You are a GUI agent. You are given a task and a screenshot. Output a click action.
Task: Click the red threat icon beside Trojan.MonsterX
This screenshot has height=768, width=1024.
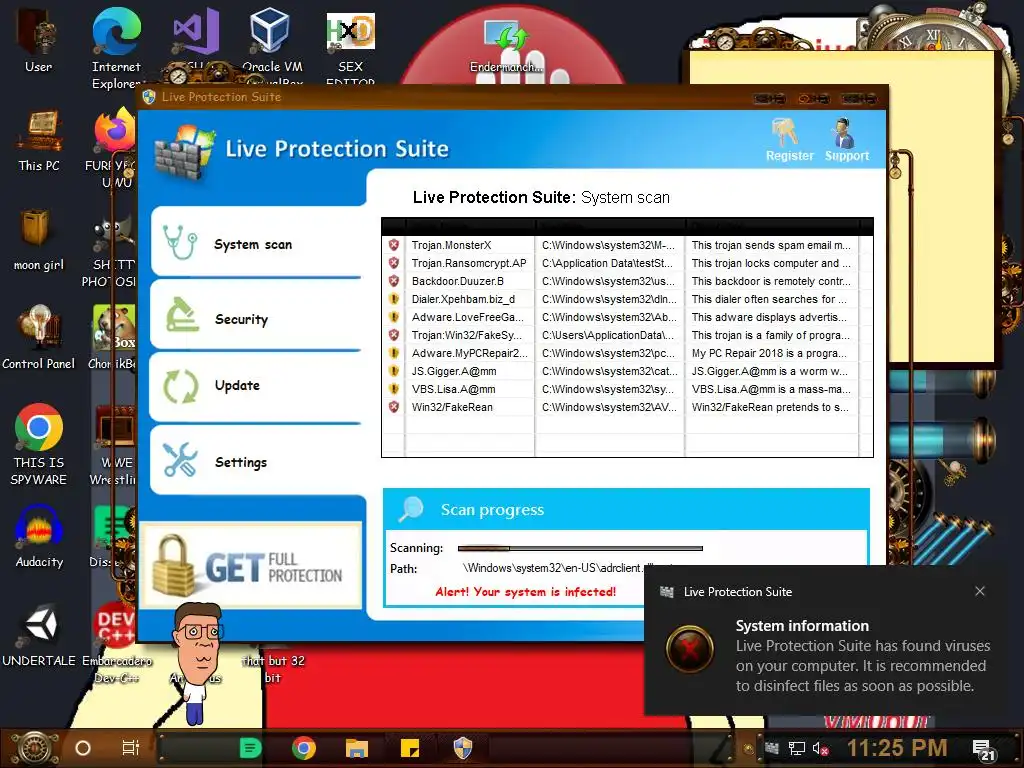click(x=394, y=245)
